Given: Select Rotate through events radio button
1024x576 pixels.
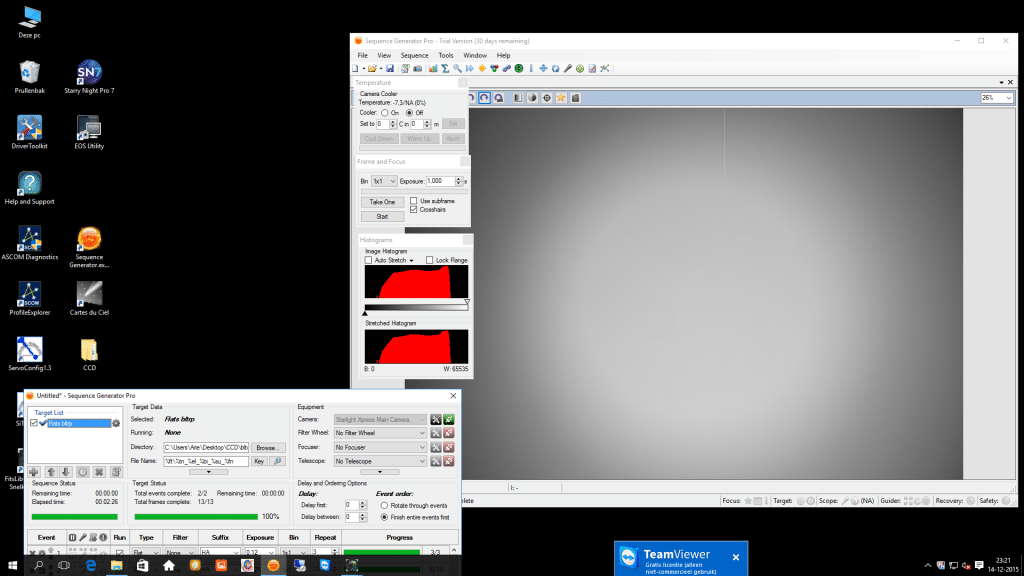Looking at the screenshot, I should click(384, 505).
